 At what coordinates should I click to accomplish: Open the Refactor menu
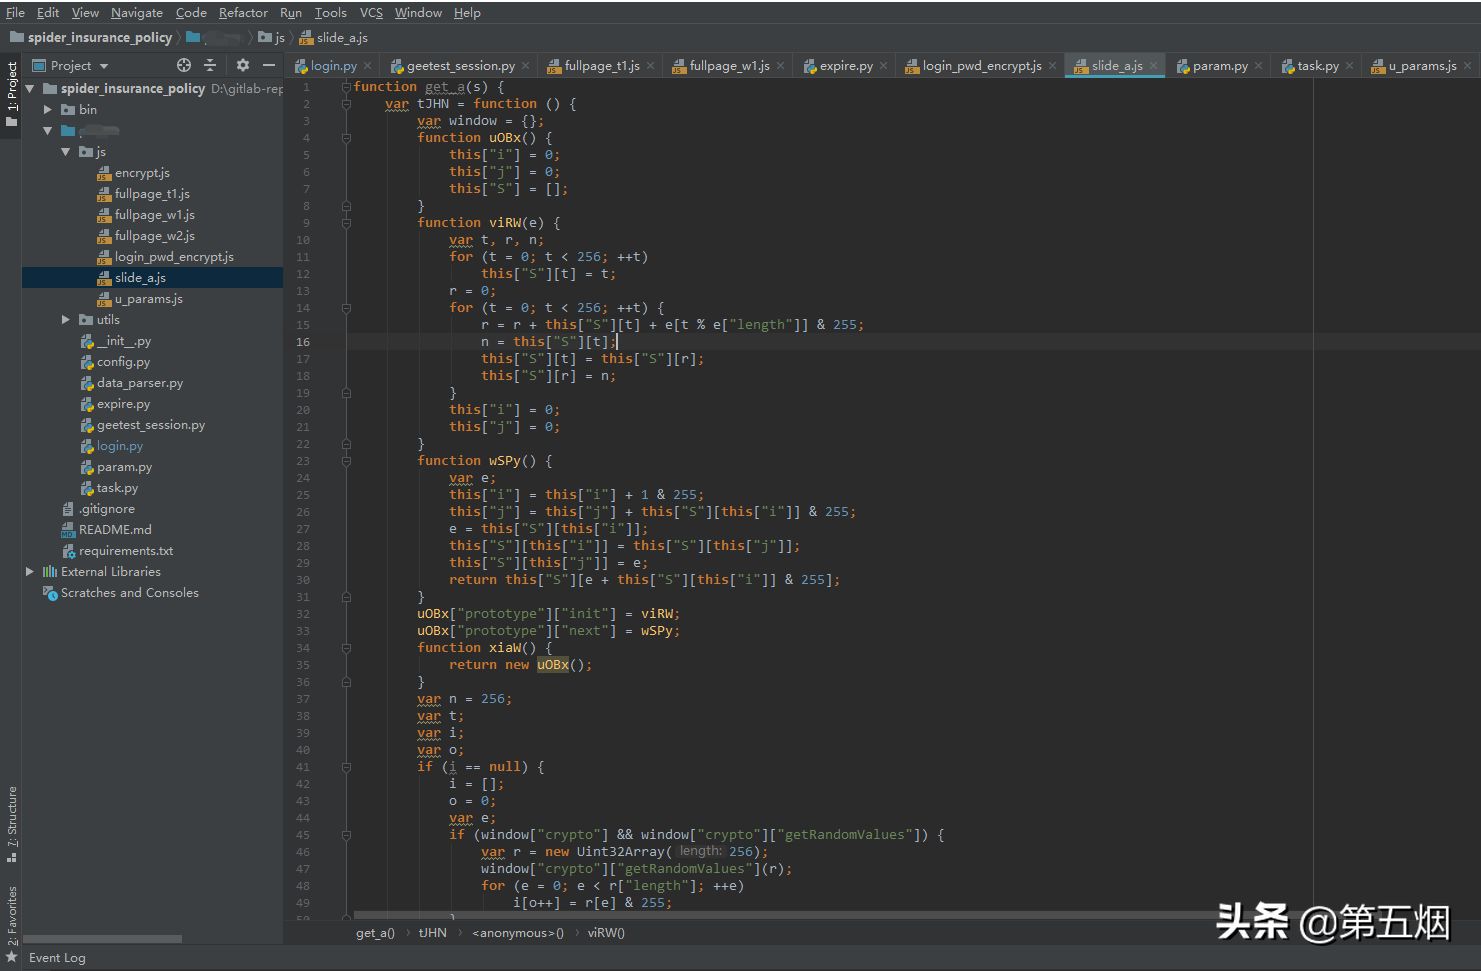point(243,12)
